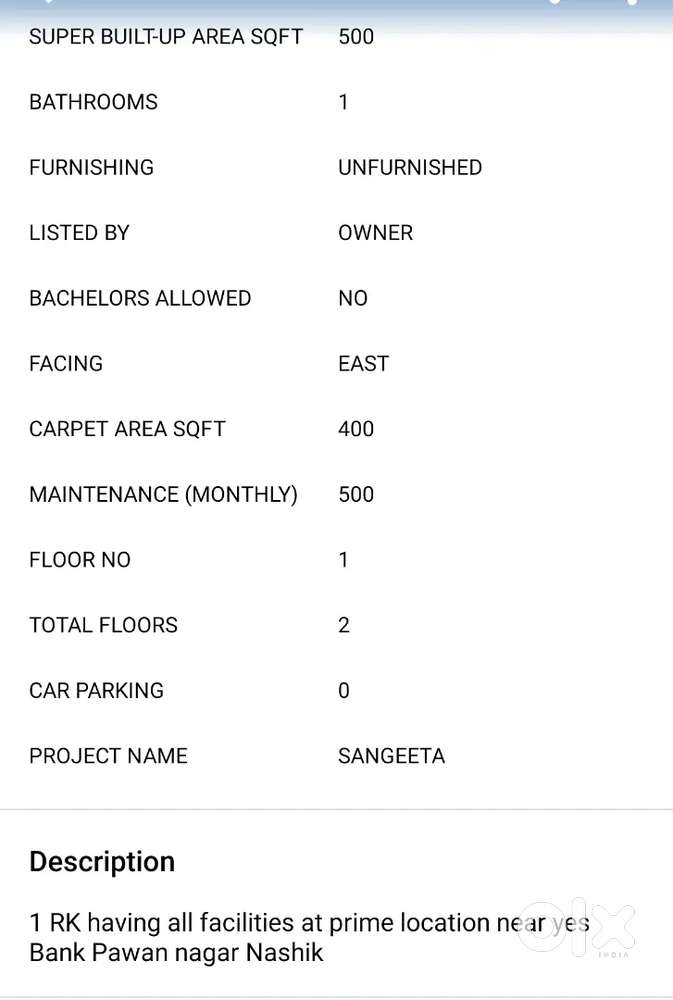Screen dimensions: 673x1000
Task: Click the FACING EAST value
Action: (x=363, y=363)
